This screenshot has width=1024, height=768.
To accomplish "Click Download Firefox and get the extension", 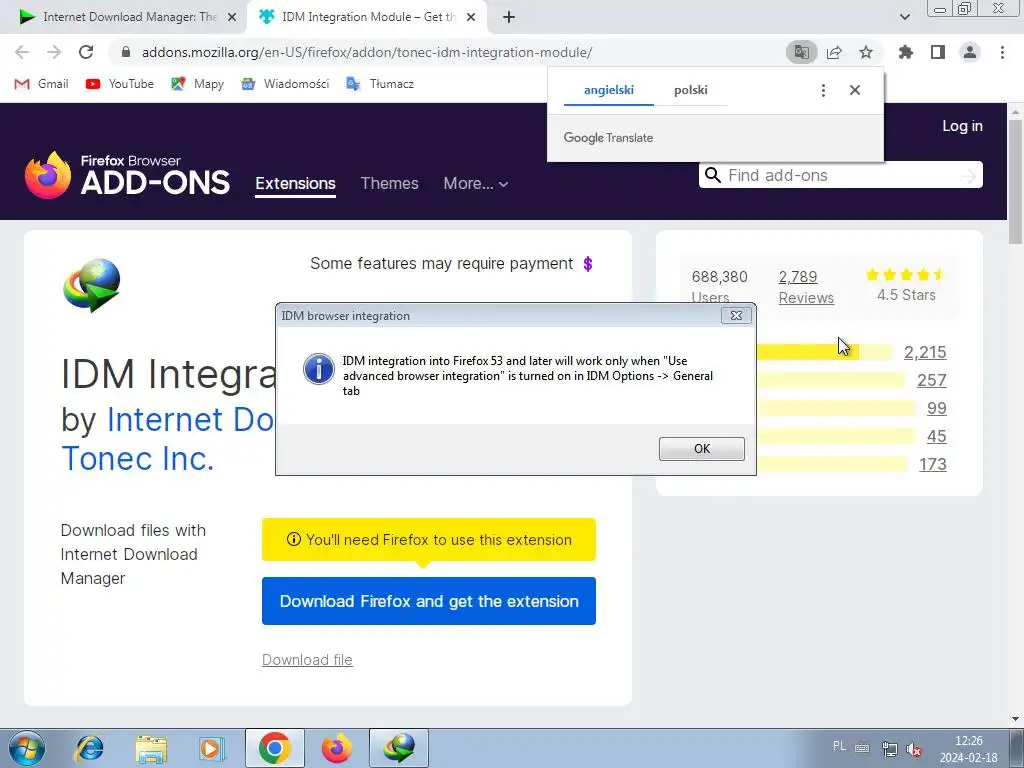I will 429,601.
